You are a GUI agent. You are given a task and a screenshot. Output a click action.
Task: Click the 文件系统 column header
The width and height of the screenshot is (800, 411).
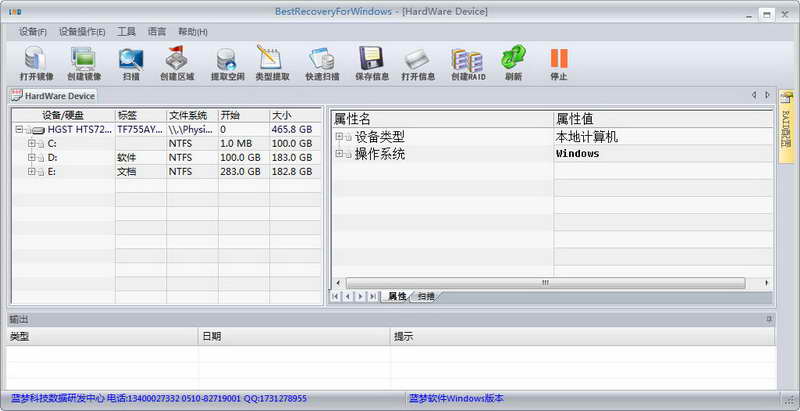(x=192, y=115)
